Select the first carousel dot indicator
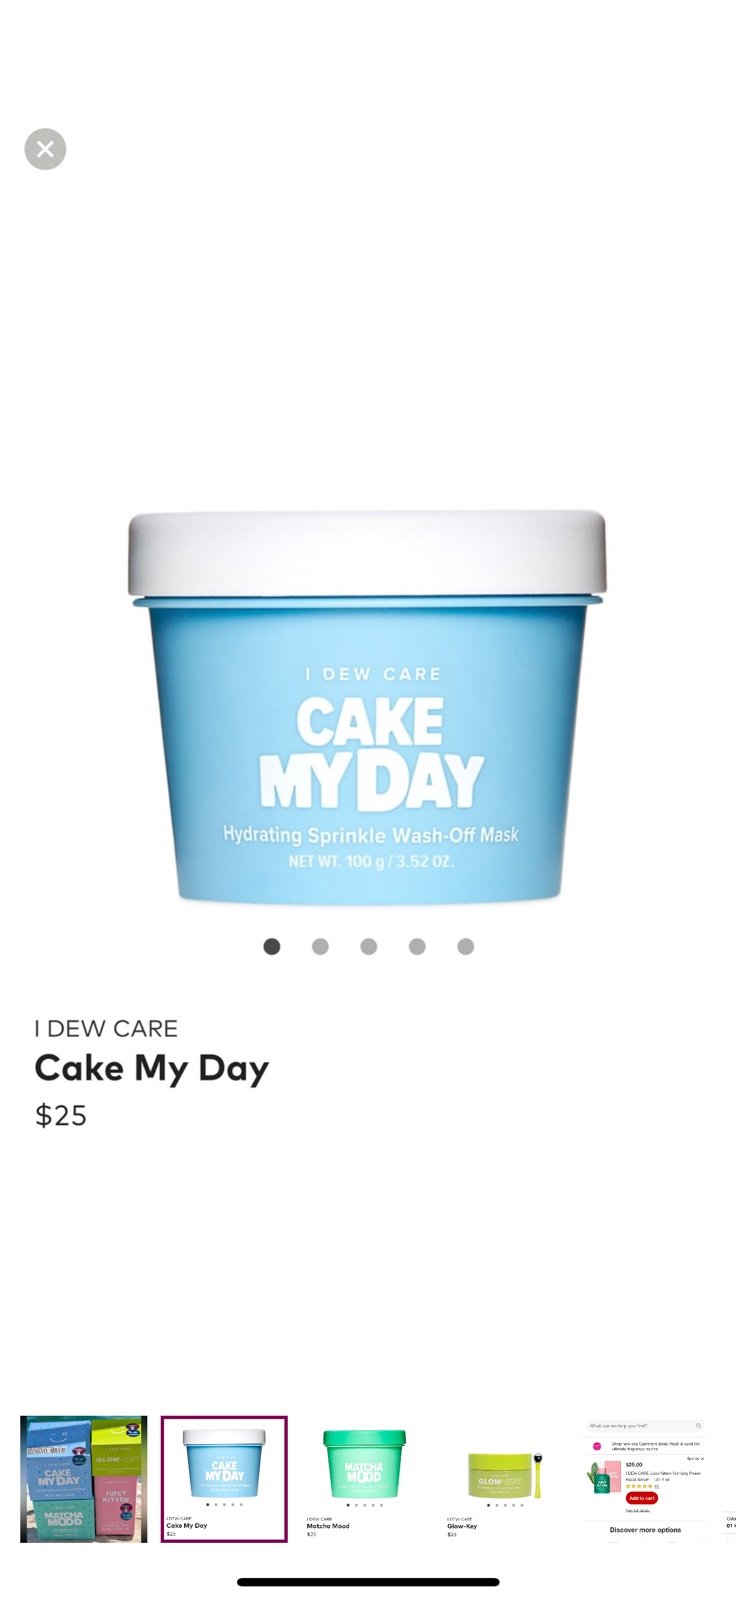Image resolution: width=736 pixels, height=1600 pixels. [271, 946]
